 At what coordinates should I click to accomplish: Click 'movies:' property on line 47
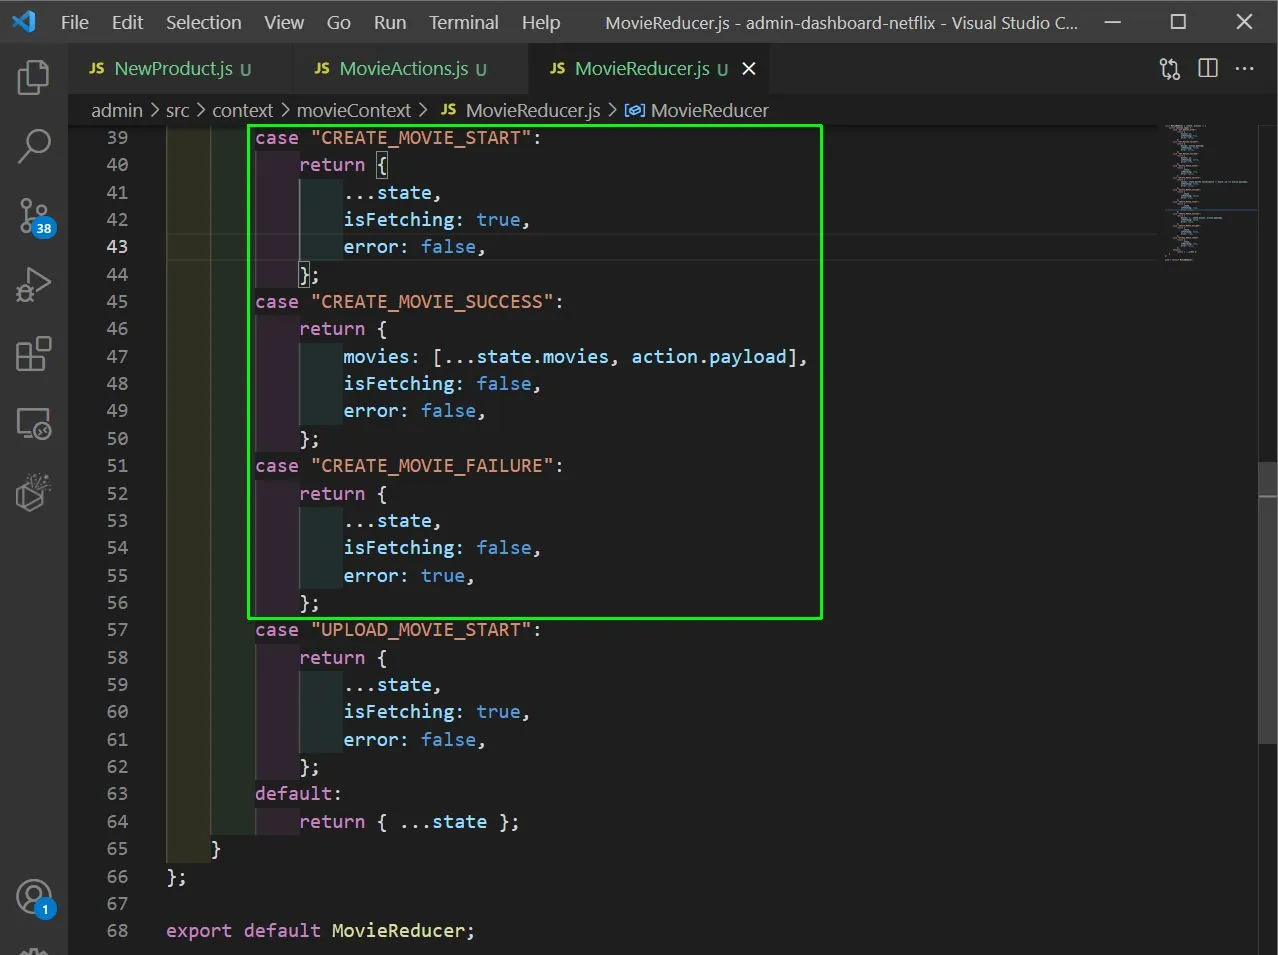(381, 357)
